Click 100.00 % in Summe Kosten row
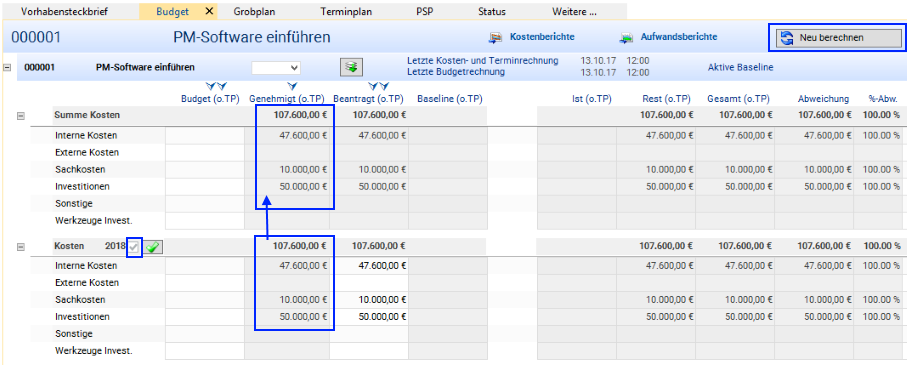Viewport: 907px width, 365px height. pos(881,115)
